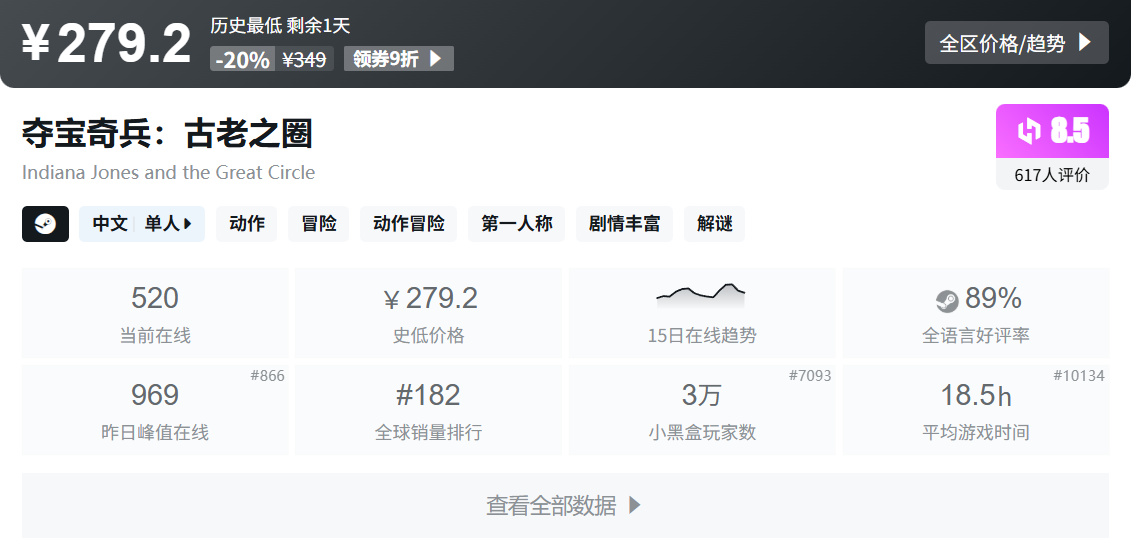The image size is (1142, 552).
Task: Click the 历史最低 剩余1天 notice
Action: click(280, 26)
